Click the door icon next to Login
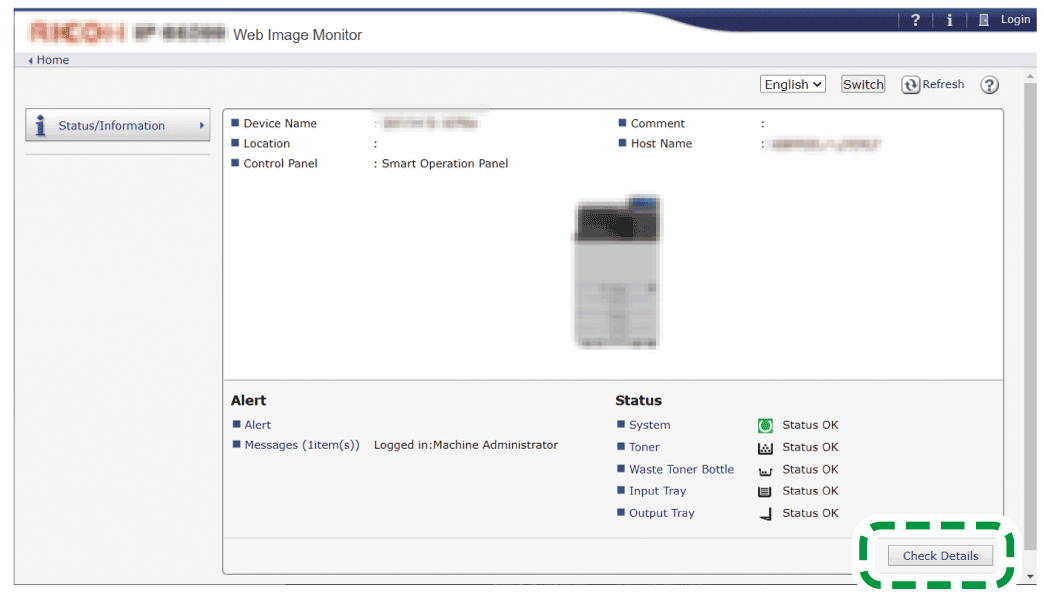1044x594 pixels. point(984,19)
